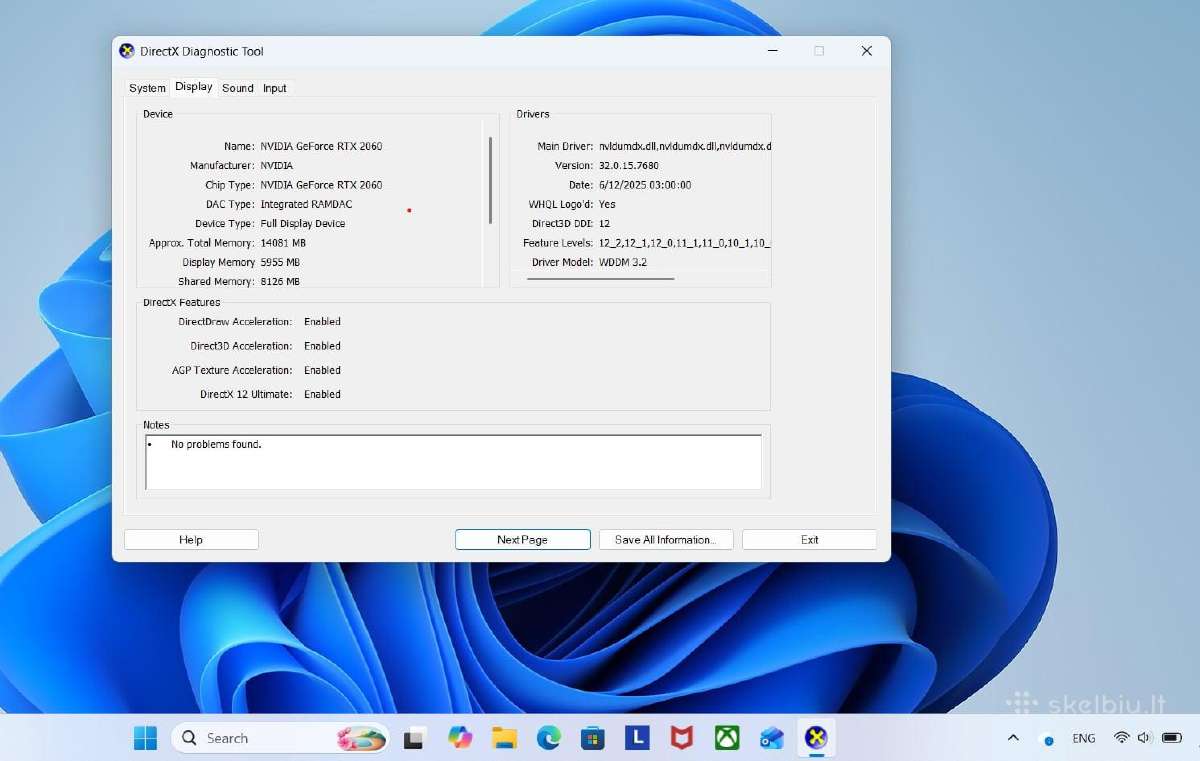The width and height of the screenshot is (1200, 761).
Task: Click the DirectDraw Acceleration label
Action: (235, 322)
